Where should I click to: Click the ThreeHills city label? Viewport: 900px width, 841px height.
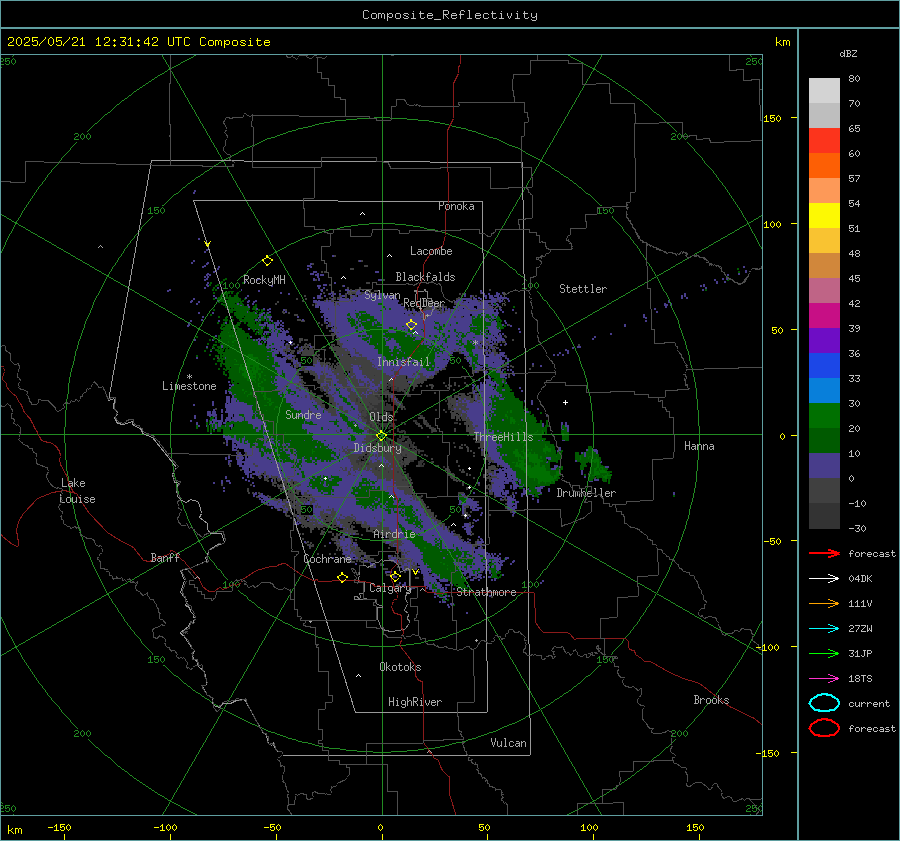(x=503, y=437)
